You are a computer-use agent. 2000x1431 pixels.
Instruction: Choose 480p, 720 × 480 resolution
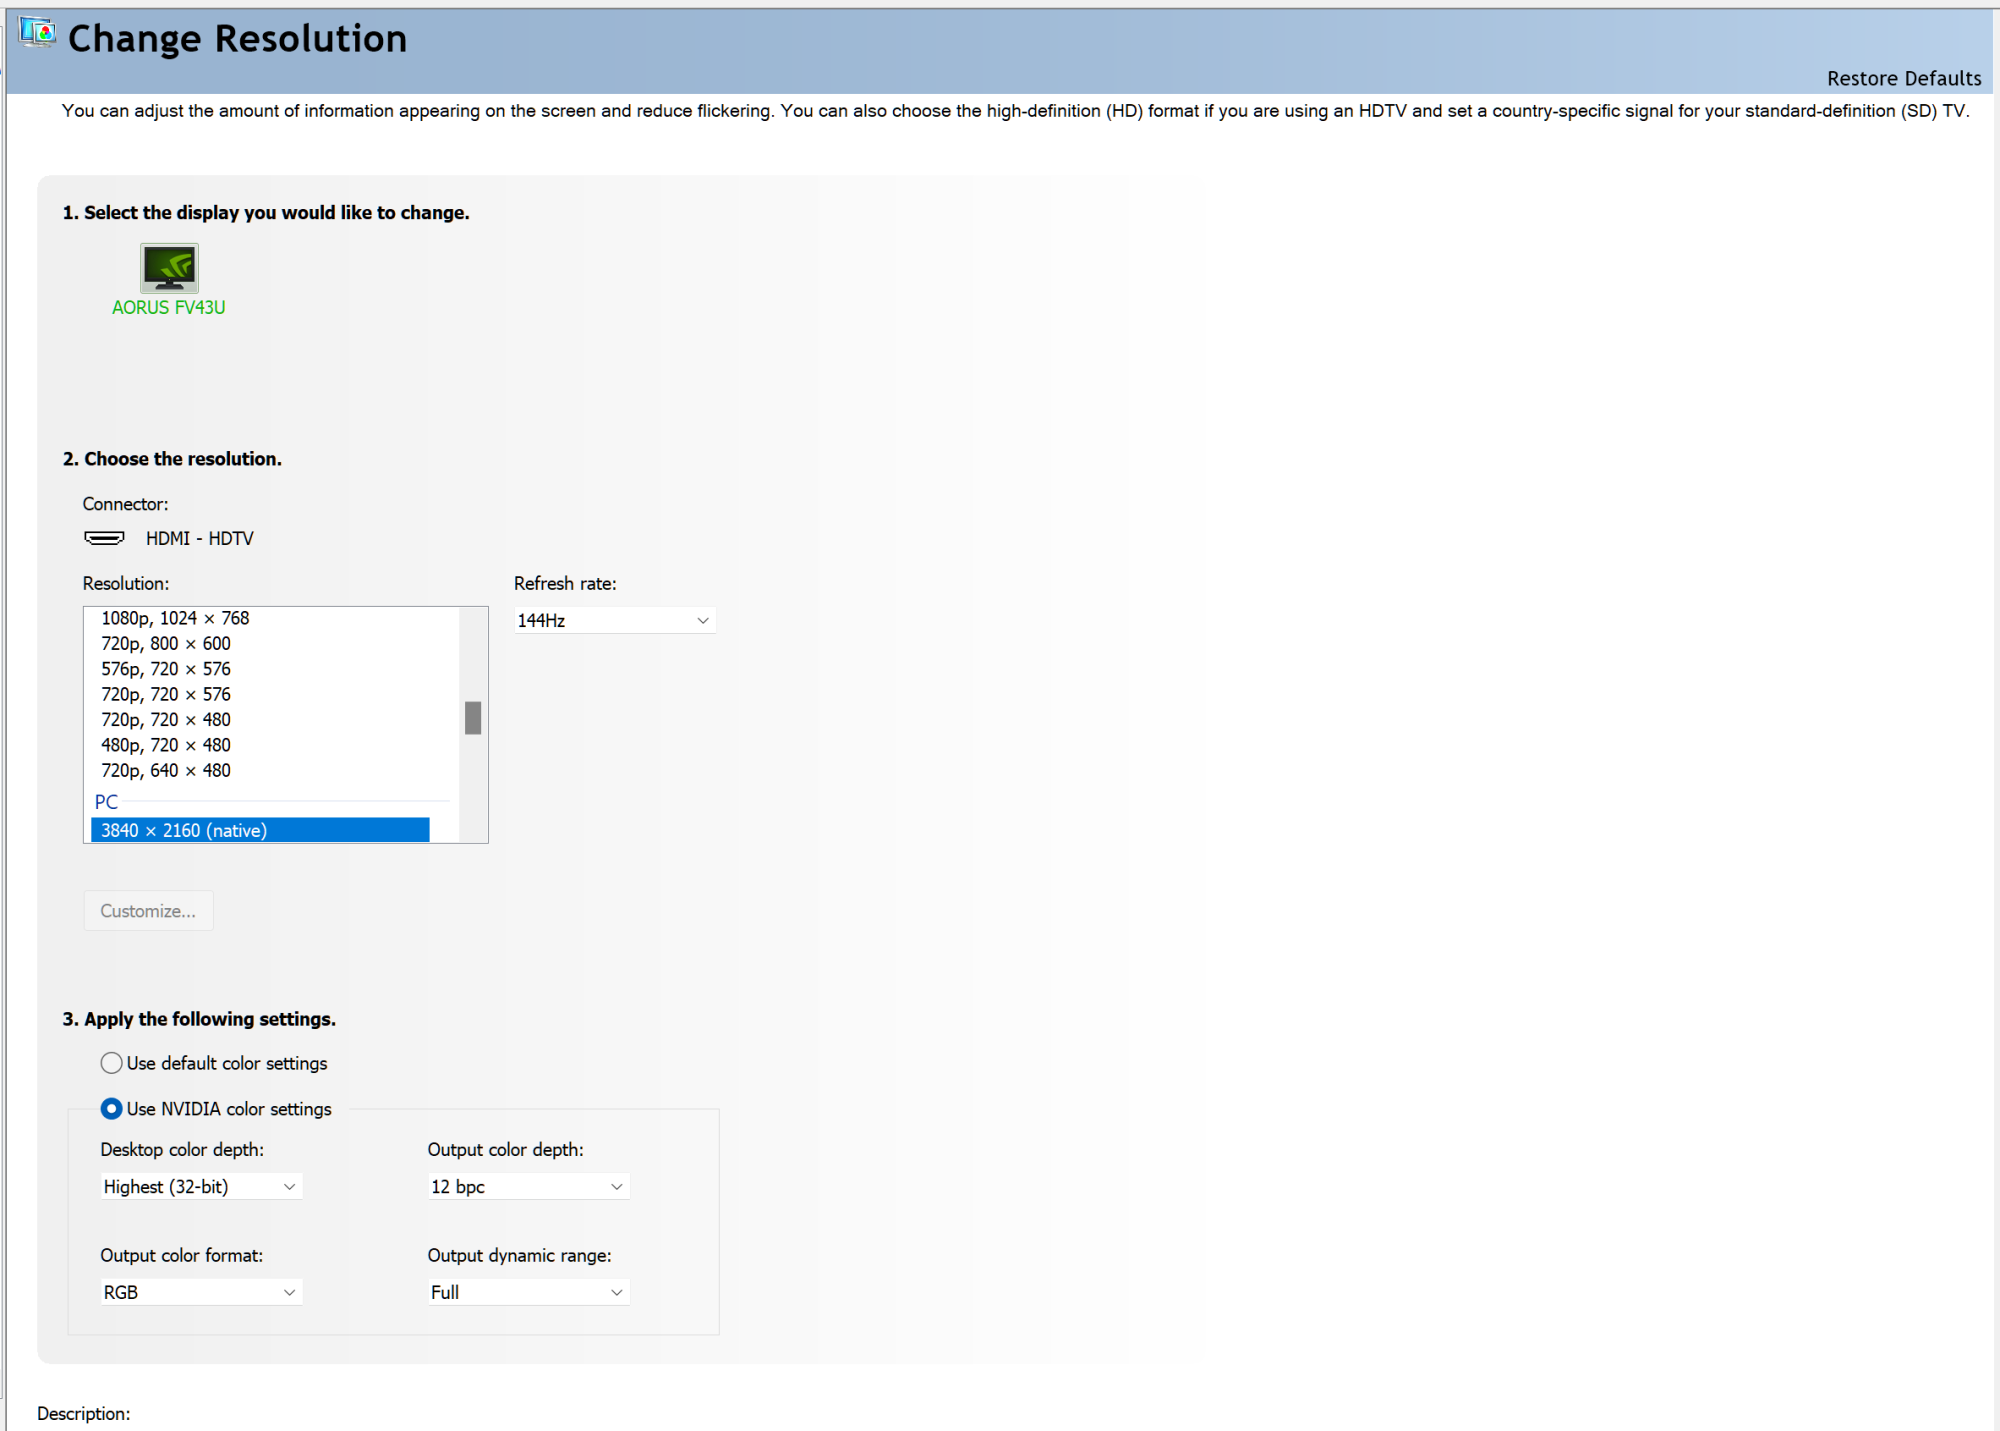click(x=166, y=745)
